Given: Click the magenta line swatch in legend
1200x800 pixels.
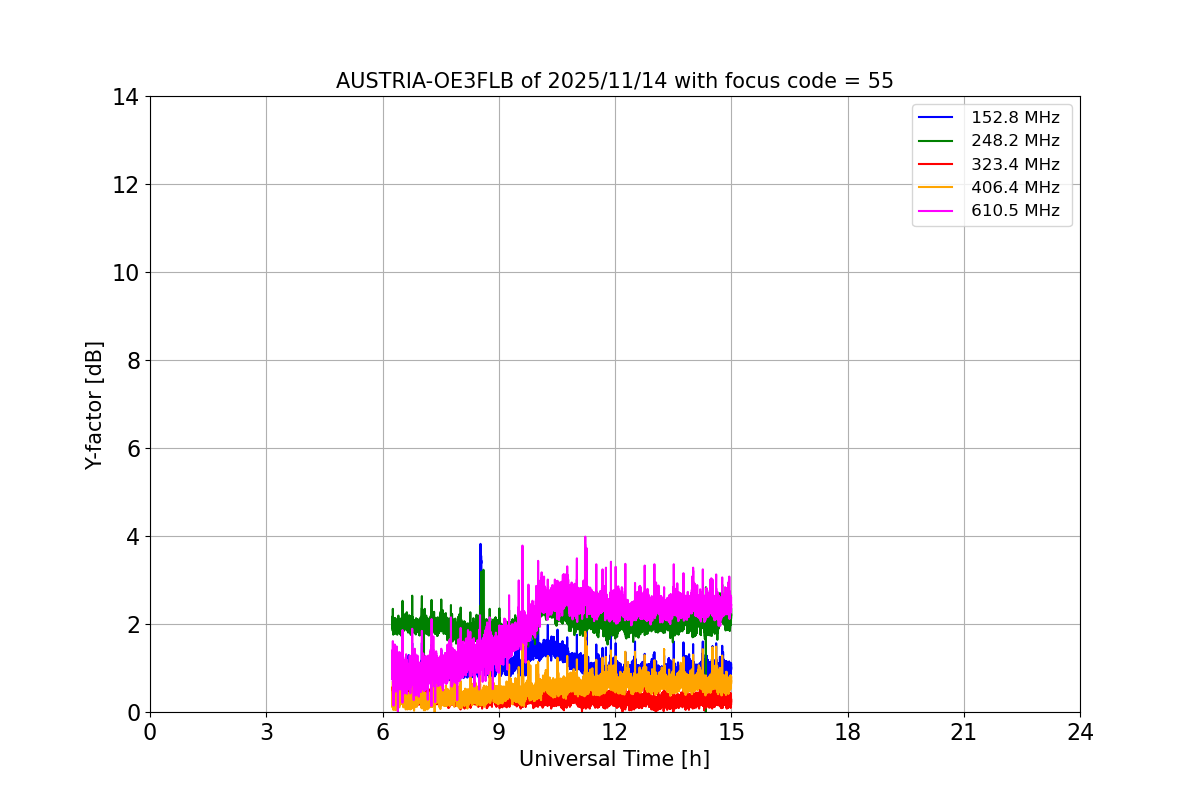Looking at the screenshot, I should pyautogui.click(x=936, y=211).
